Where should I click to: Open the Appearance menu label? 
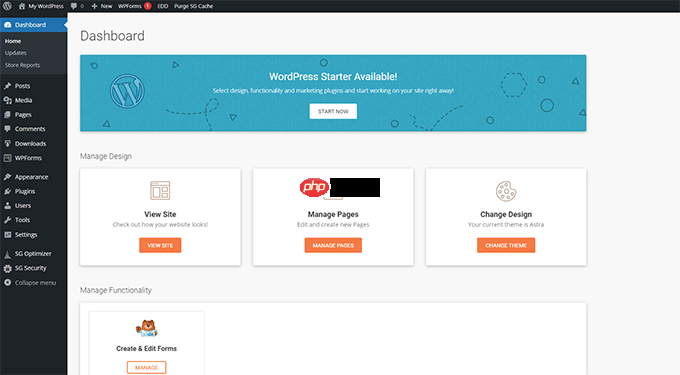(31, 177)
